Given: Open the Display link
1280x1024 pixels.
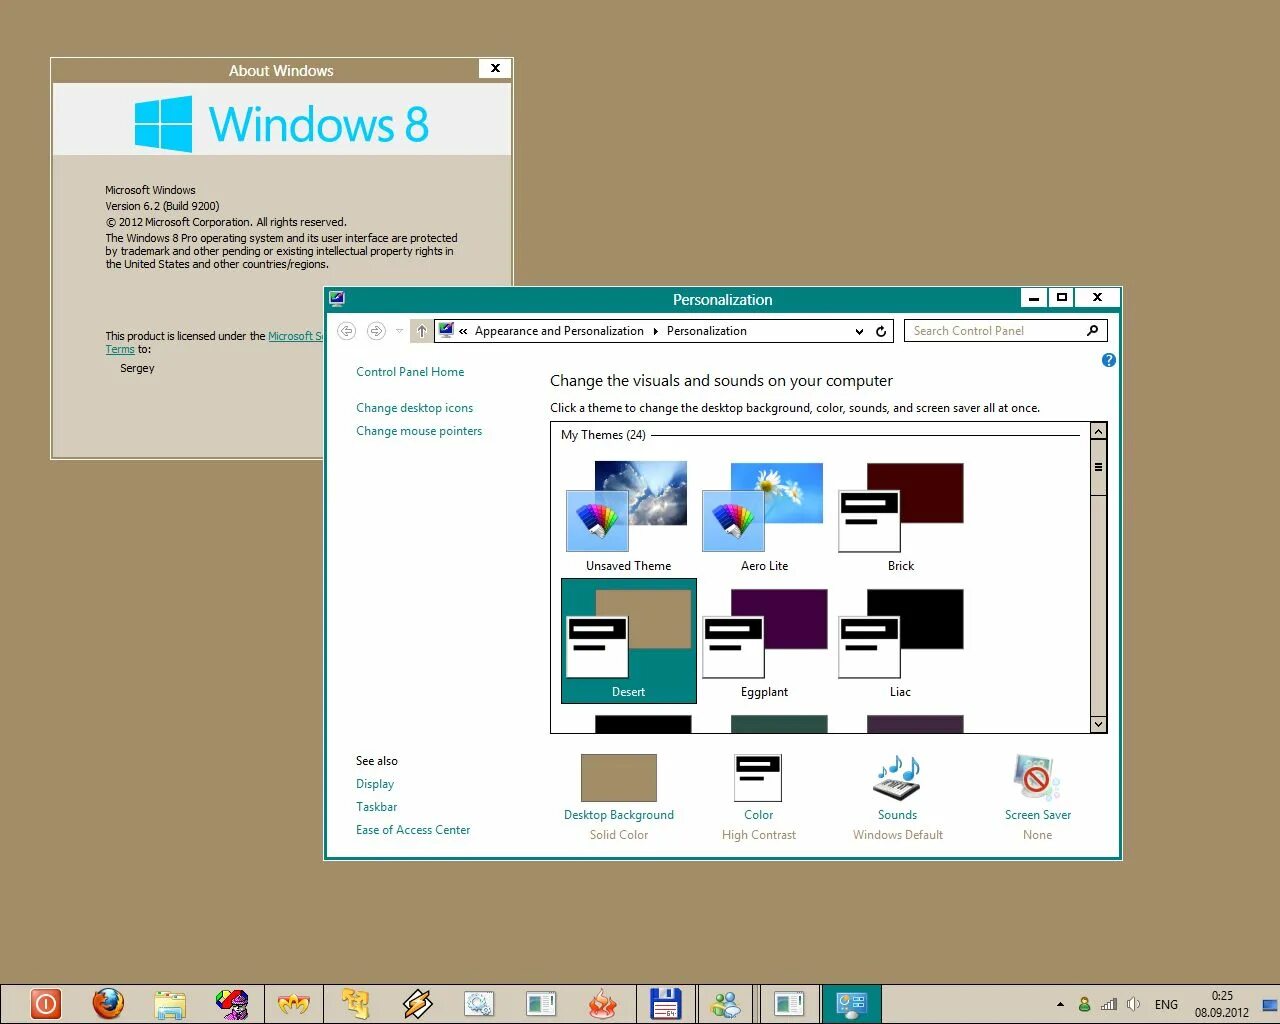Looking at the screenshot, I should (x=375, y=784).
